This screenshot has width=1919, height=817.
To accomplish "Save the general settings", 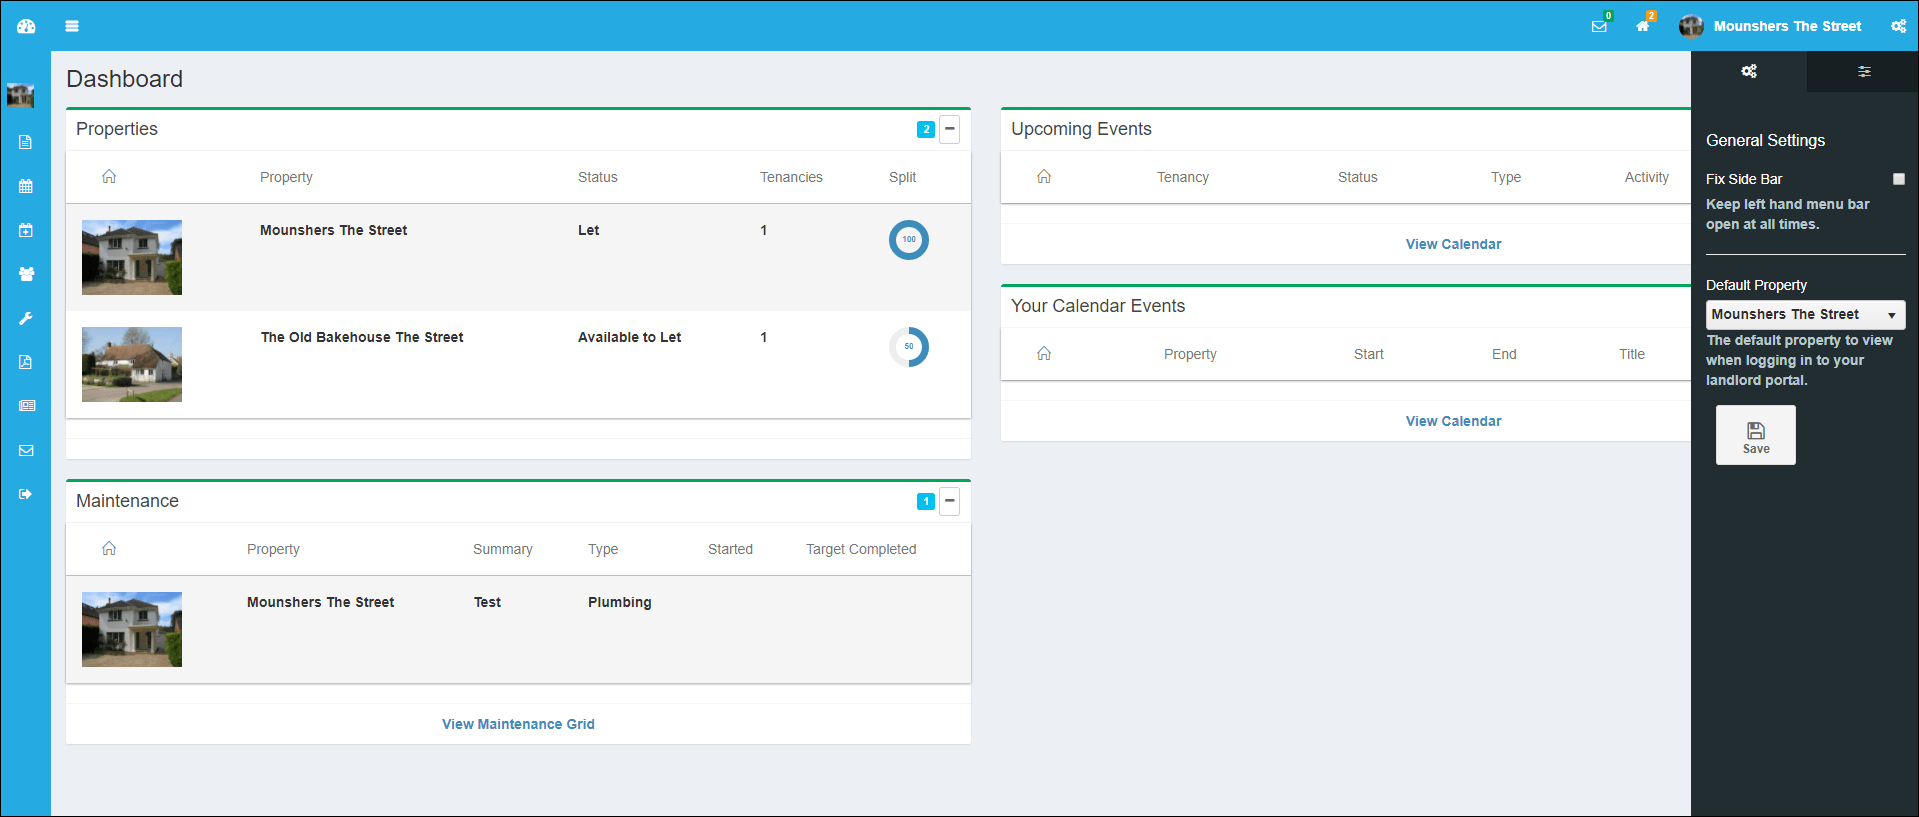I will pos(1756,435).
